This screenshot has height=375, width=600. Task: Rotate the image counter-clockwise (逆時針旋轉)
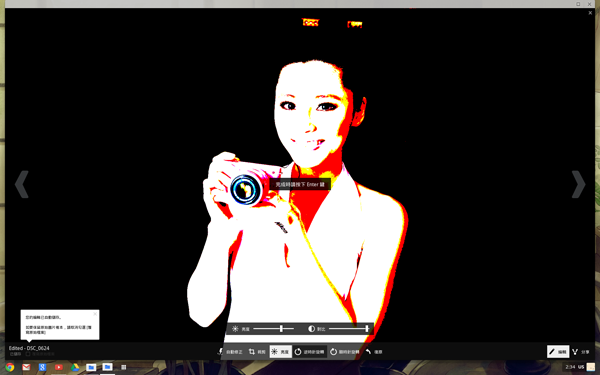point(310,352)
